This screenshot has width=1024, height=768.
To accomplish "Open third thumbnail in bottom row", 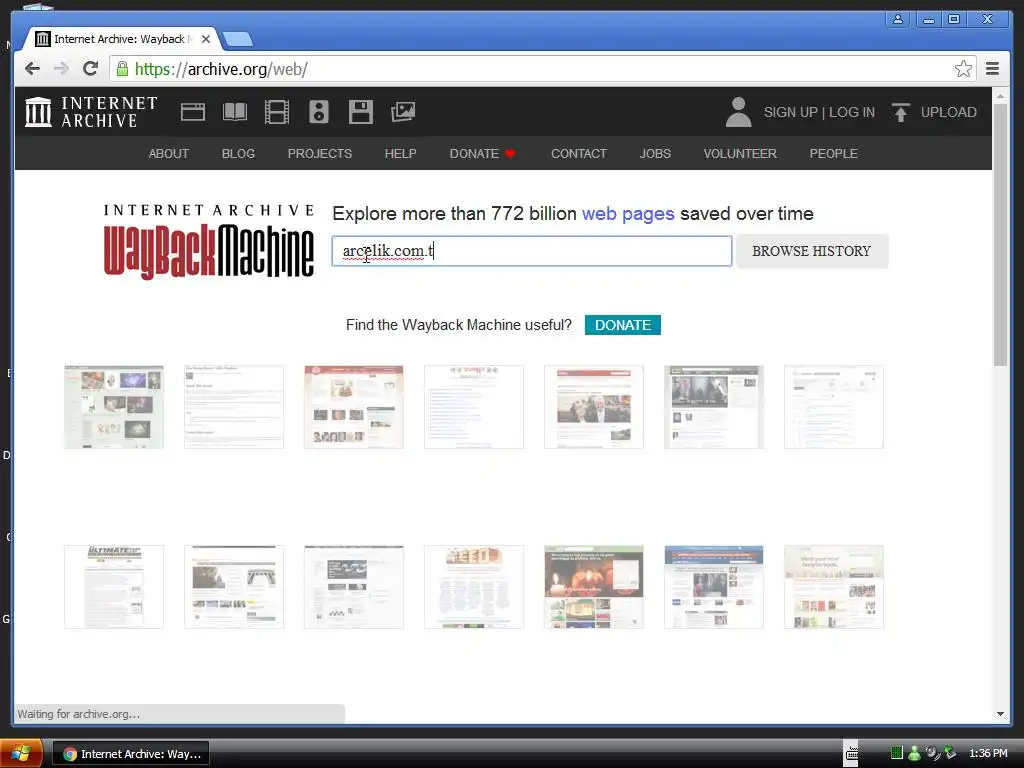I will (354, 587).
